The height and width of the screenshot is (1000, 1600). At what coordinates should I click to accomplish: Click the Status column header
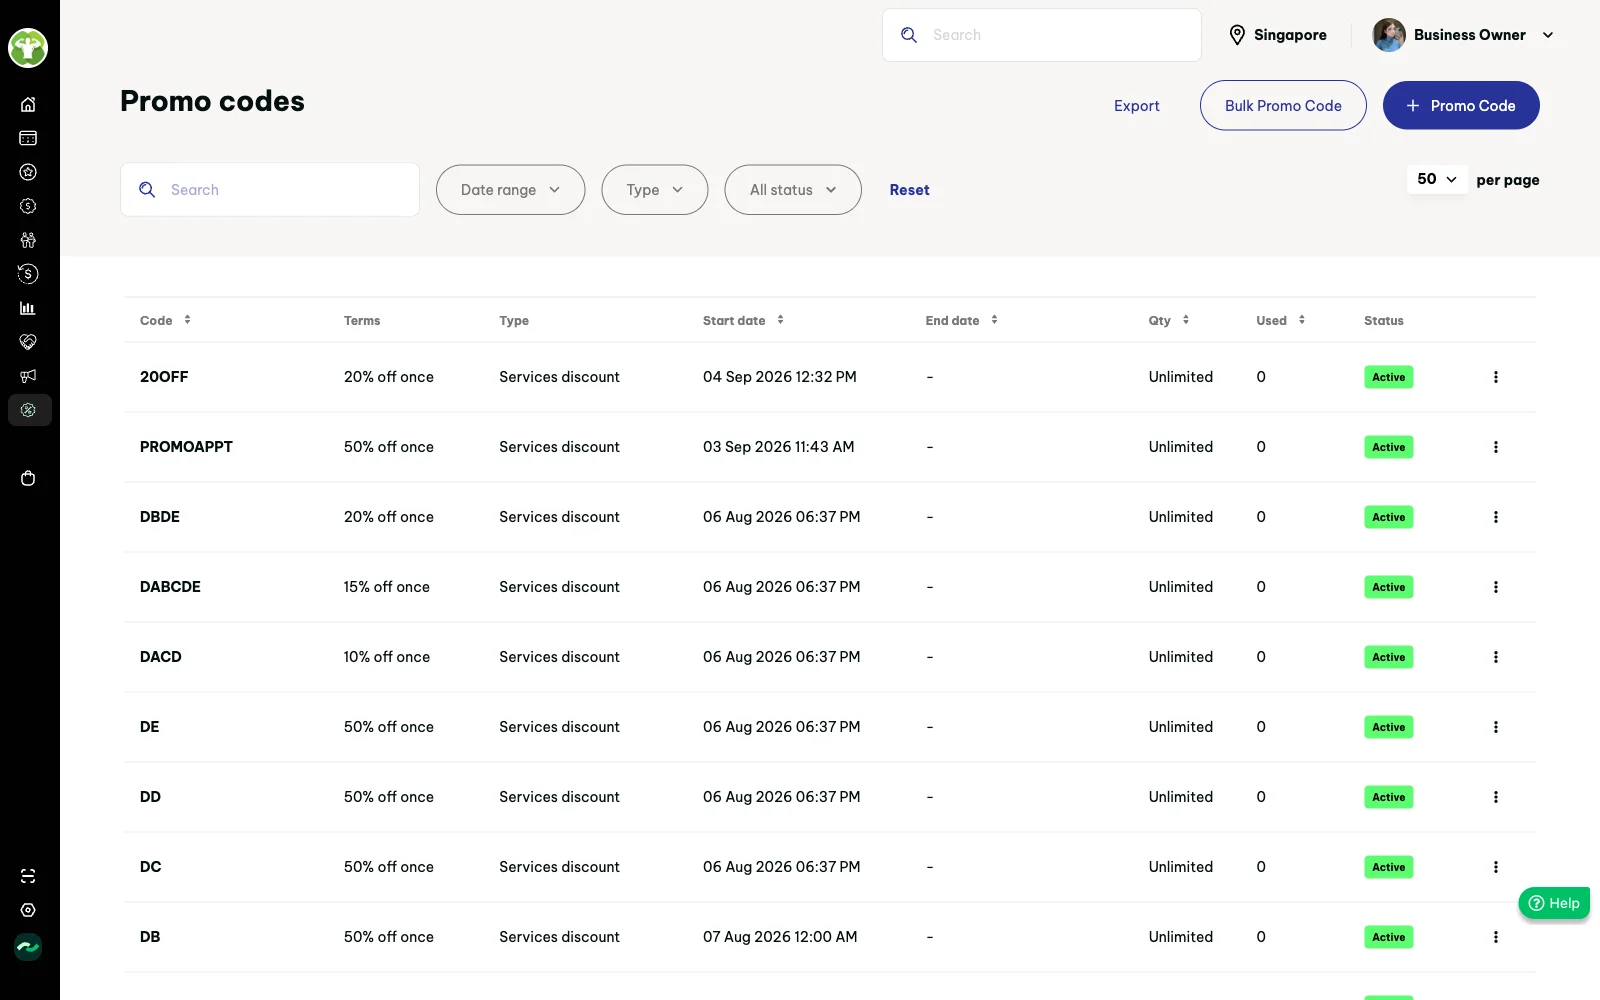tap(1384, 321)
